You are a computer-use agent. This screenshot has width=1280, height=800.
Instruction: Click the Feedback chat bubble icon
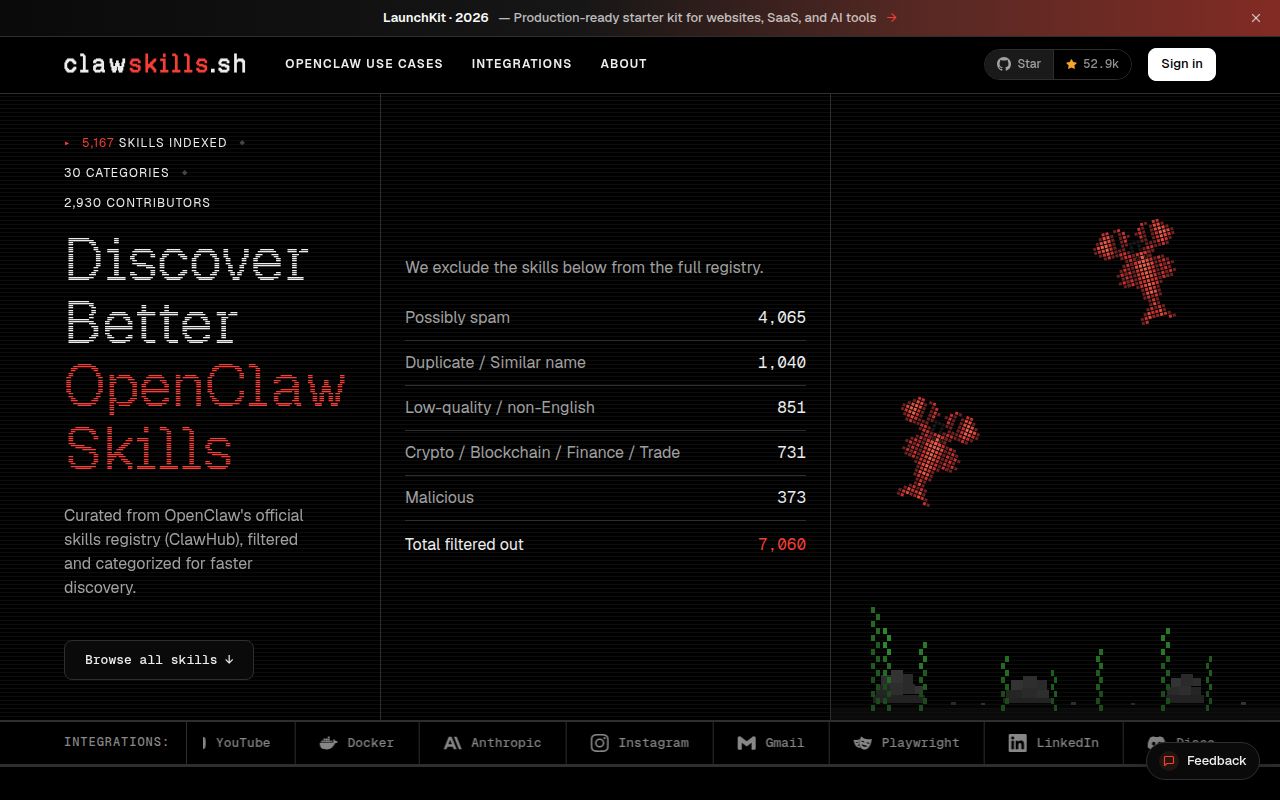(1168, 761)
